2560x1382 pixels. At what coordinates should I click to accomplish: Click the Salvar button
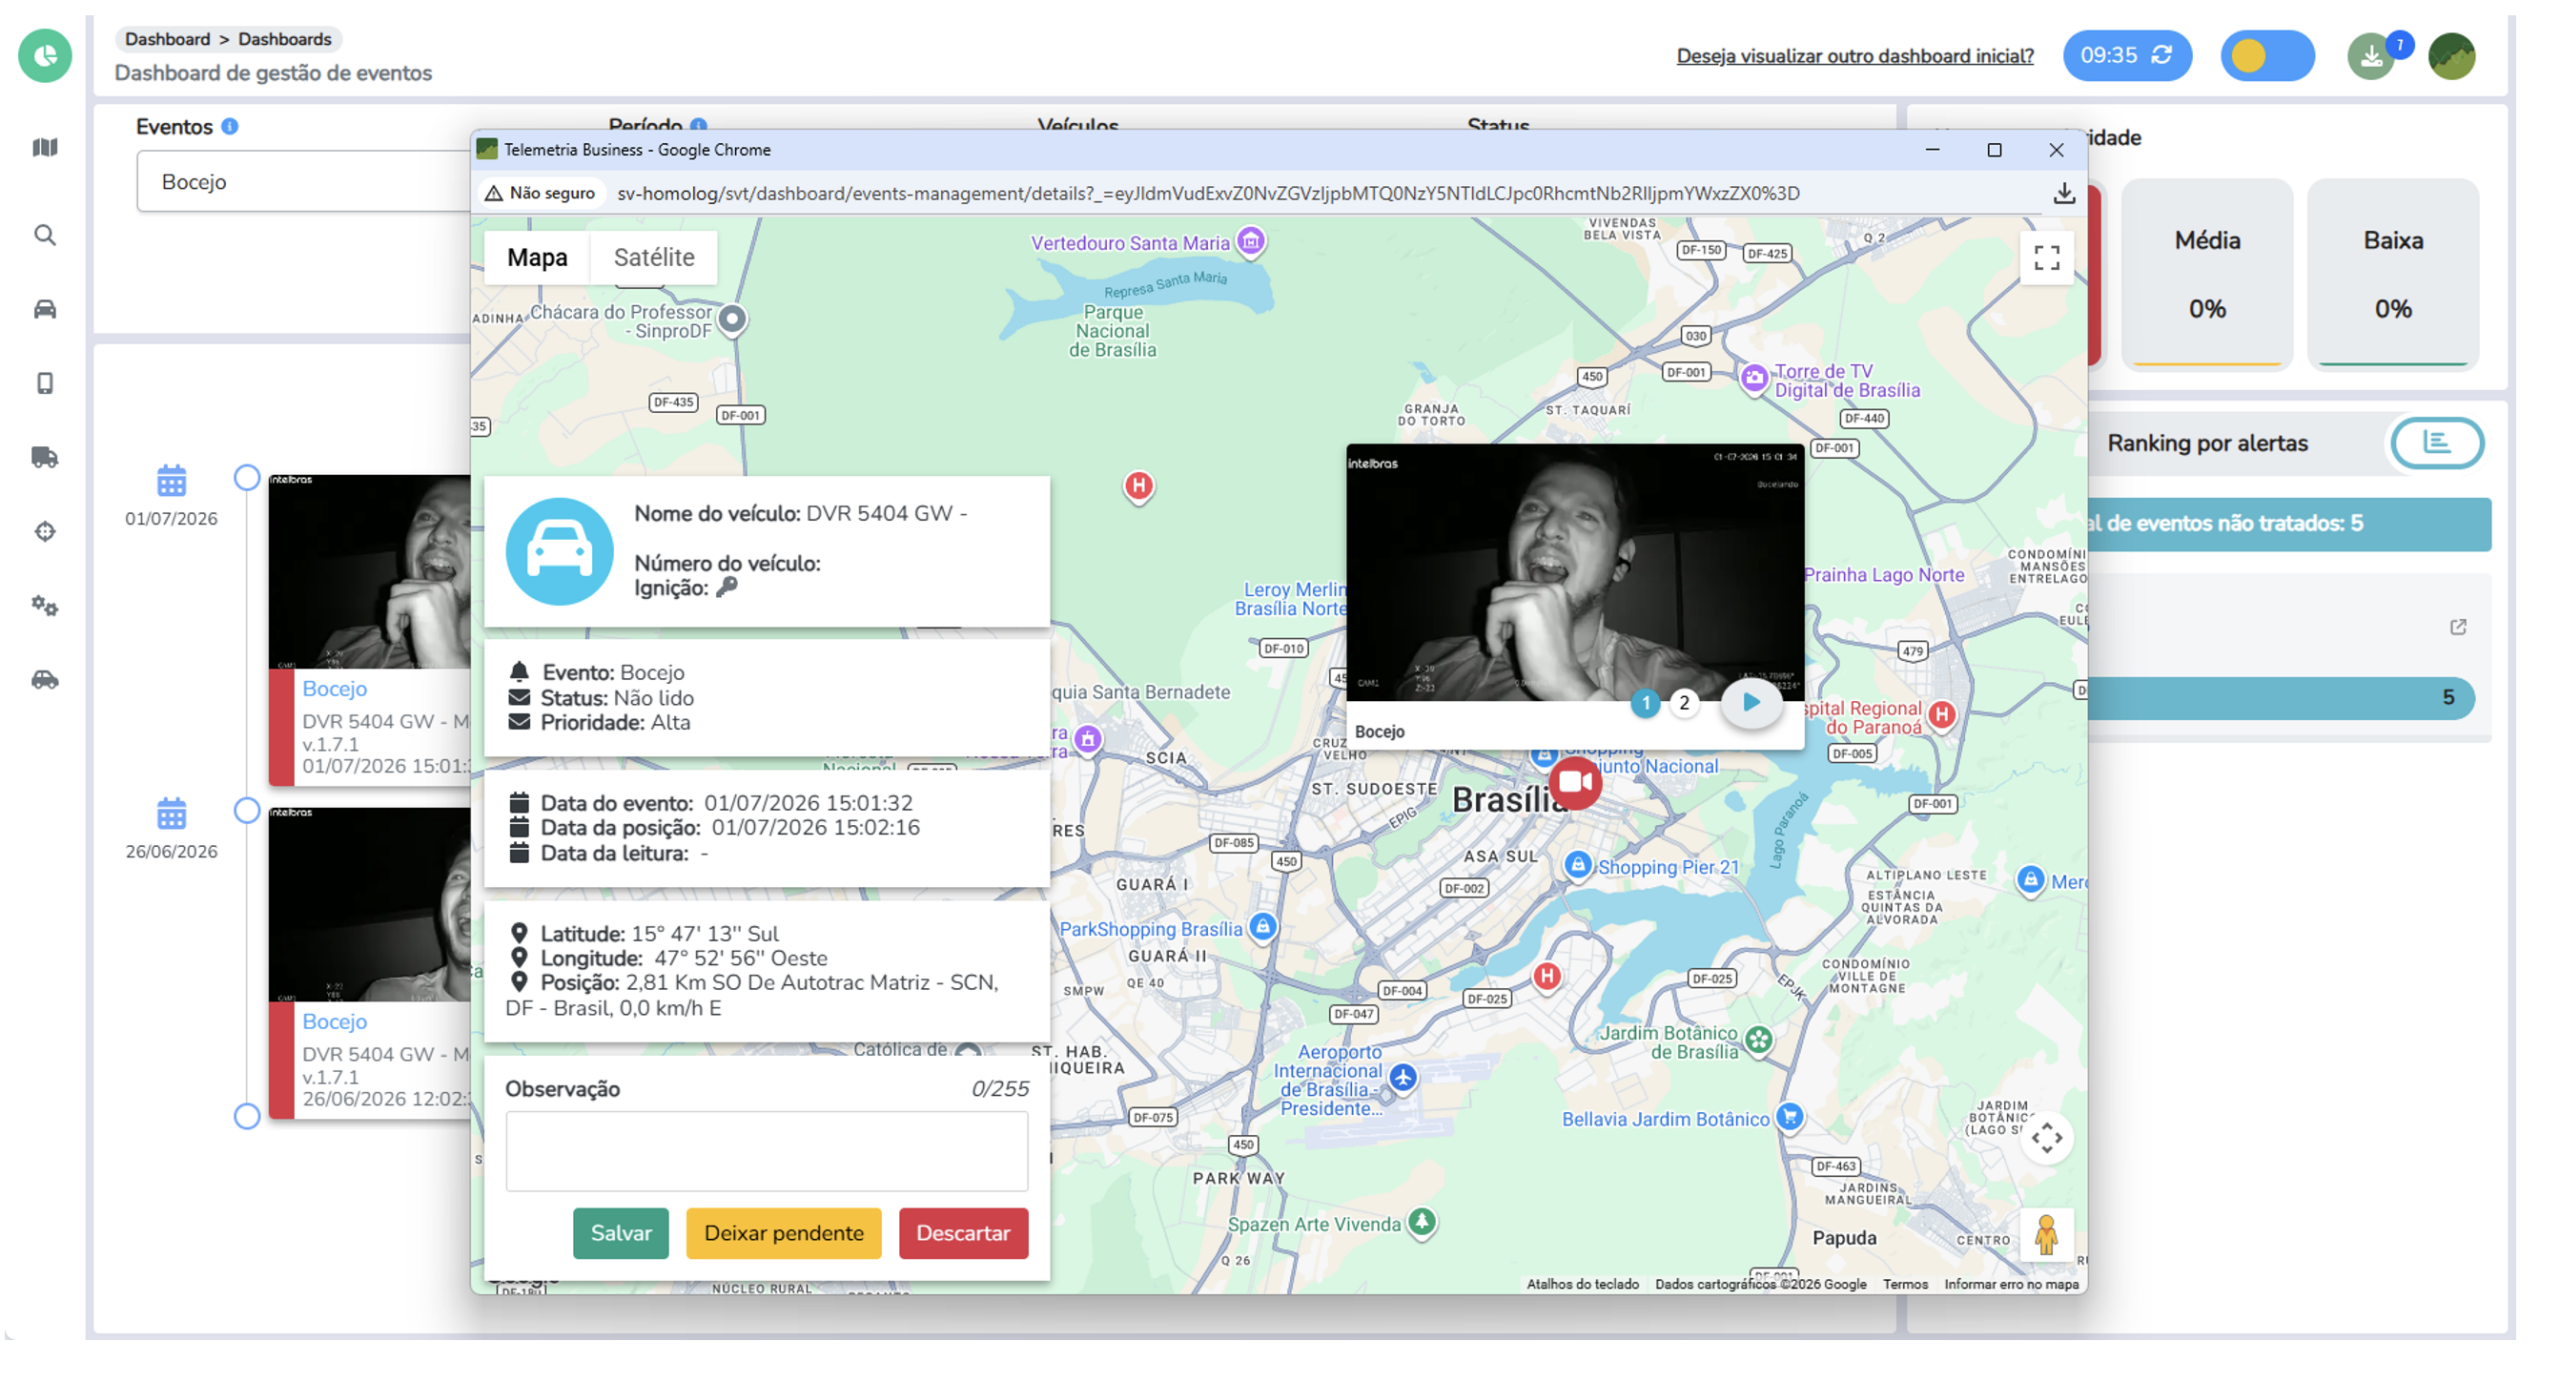click(620, 1232)
